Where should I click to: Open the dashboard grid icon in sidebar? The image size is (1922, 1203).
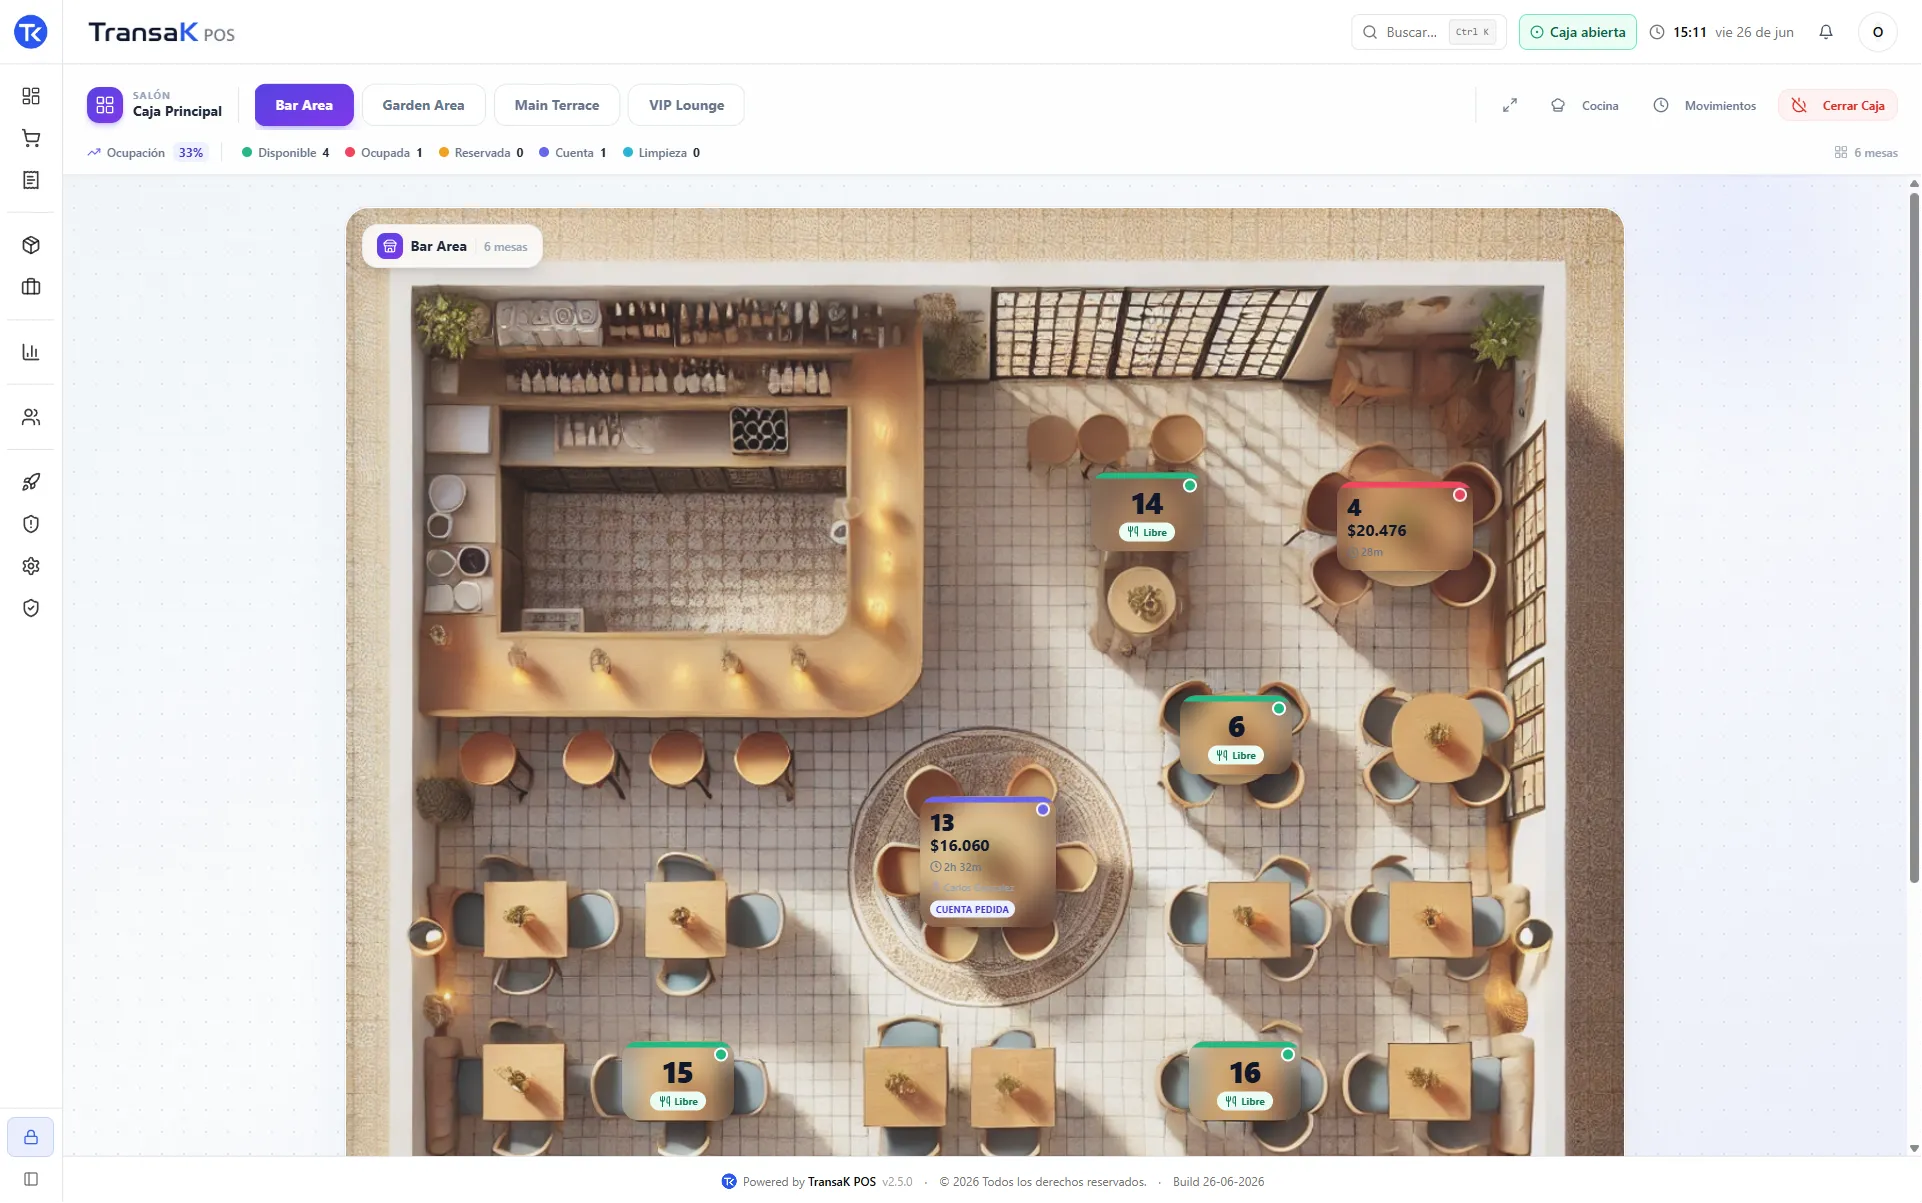tap(31, 96)
